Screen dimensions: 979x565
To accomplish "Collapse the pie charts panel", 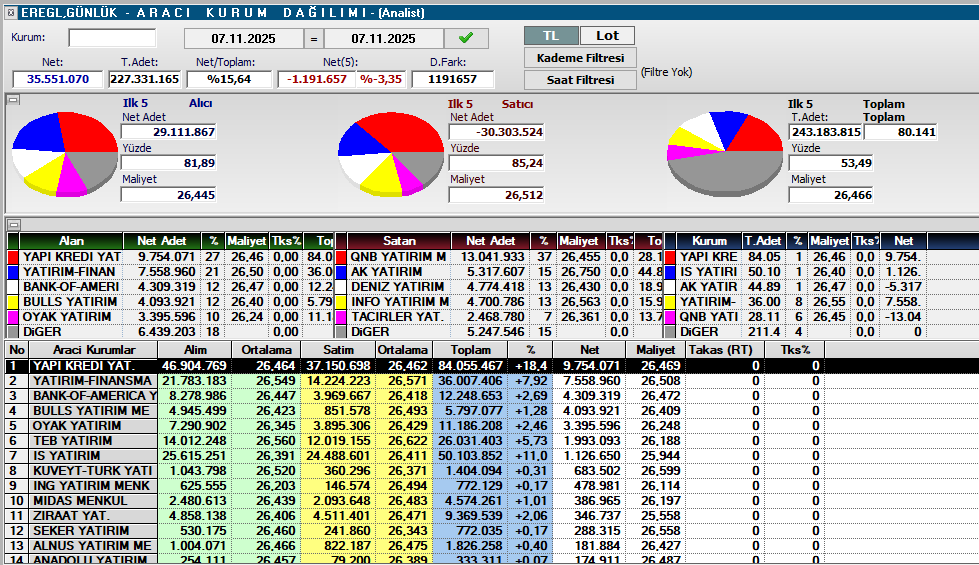I will [13, 99].
